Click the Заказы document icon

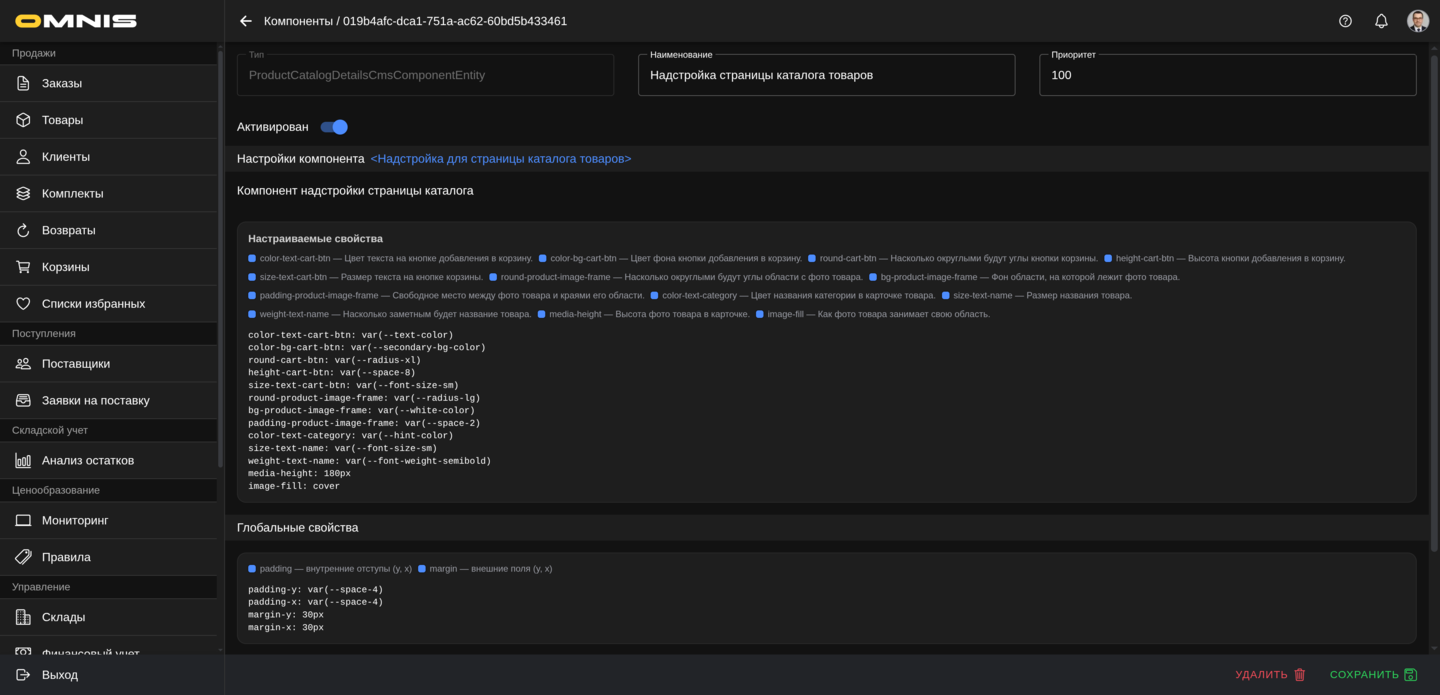(23, 83)
